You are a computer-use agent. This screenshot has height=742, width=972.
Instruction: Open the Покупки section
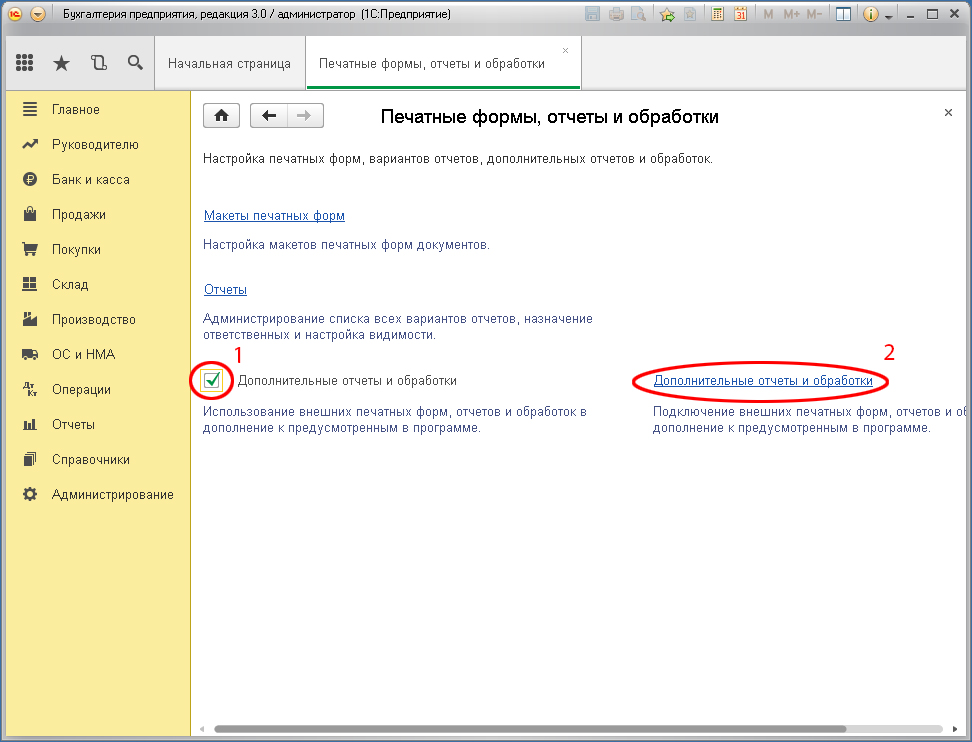pos(96,250)
